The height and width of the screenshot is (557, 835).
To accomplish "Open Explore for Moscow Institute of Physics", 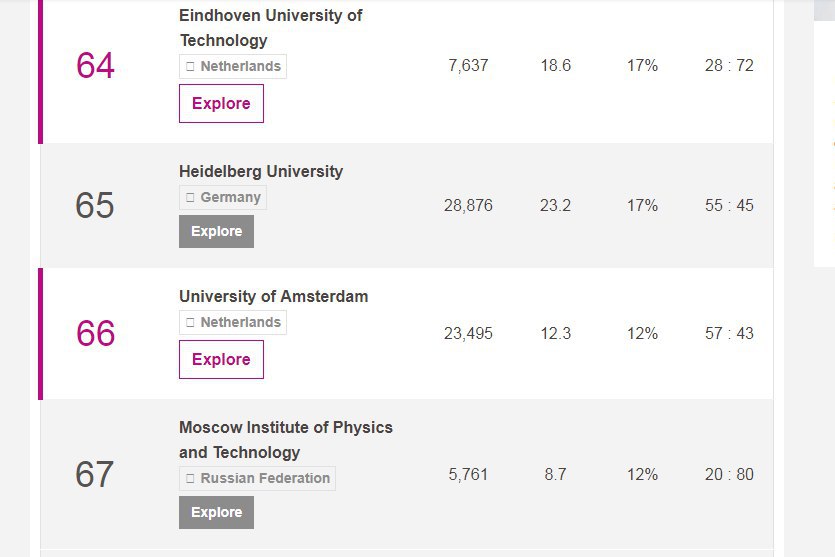I will (216, 512).
